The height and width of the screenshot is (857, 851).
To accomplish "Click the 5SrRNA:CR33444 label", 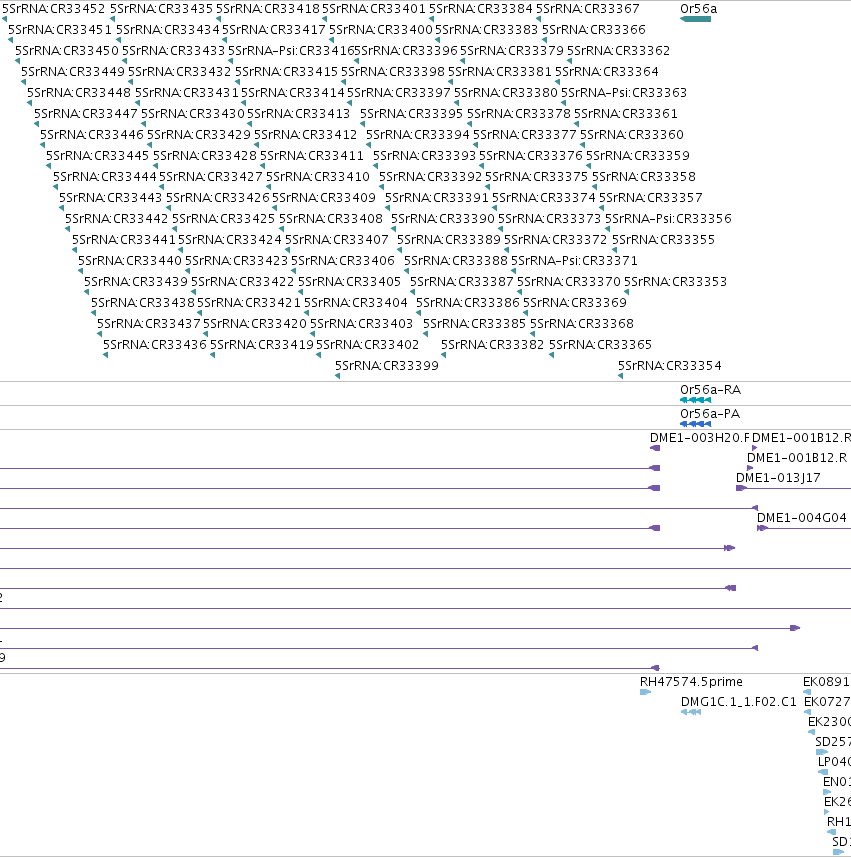I will coord(104,177).
